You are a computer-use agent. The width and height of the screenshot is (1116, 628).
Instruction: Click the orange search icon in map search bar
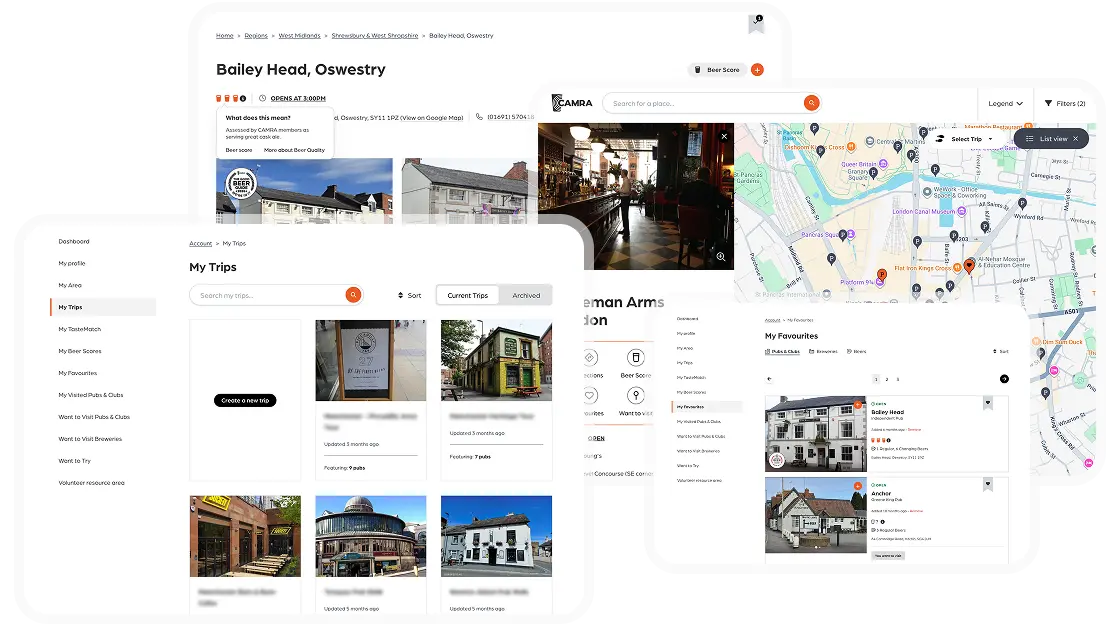(x=811, y=103)
